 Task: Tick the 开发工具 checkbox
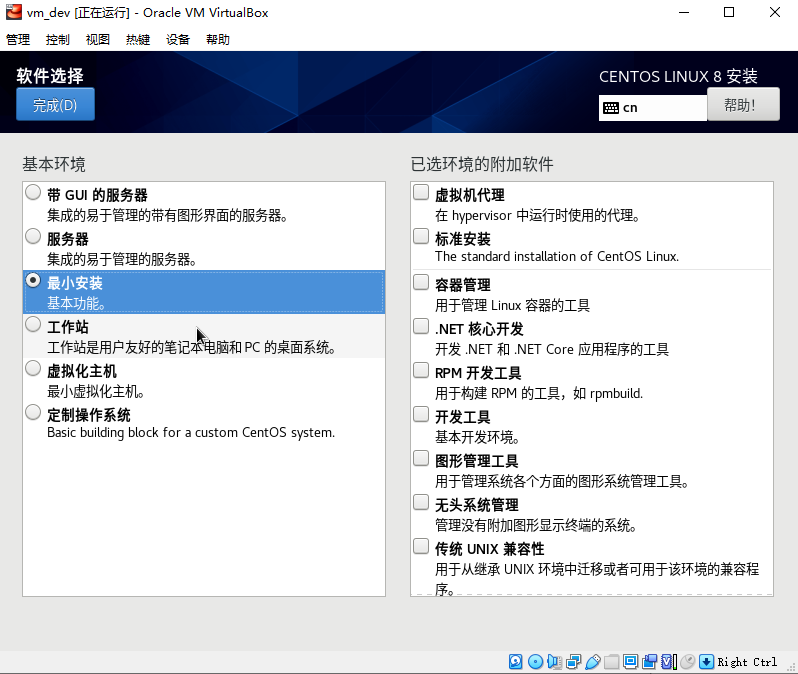pyautogui.click(x=421, y=414)
